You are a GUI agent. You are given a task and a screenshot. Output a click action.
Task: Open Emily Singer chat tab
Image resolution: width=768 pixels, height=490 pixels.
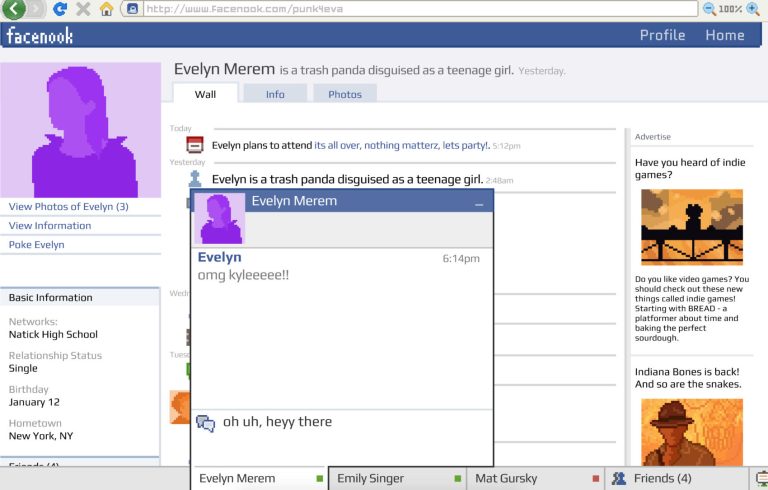pos(397,478)
